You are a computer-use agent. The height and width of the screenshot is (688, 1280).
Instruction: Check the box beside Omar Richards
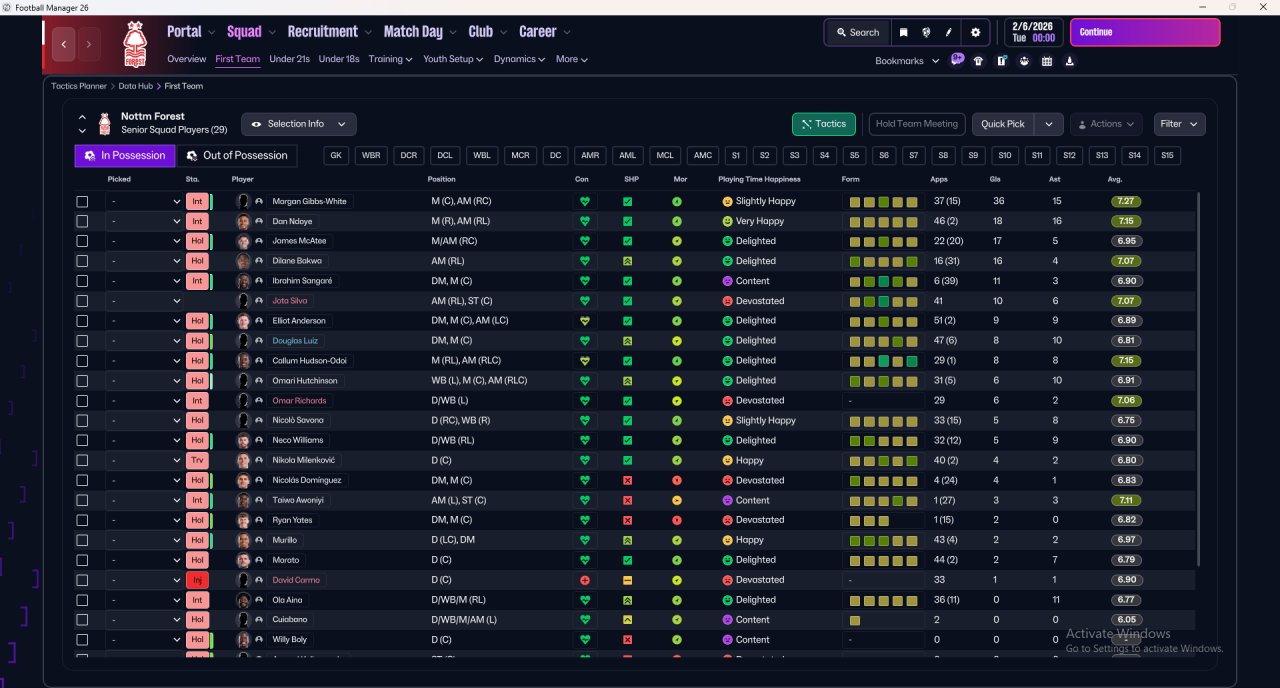tap(82, 400)
